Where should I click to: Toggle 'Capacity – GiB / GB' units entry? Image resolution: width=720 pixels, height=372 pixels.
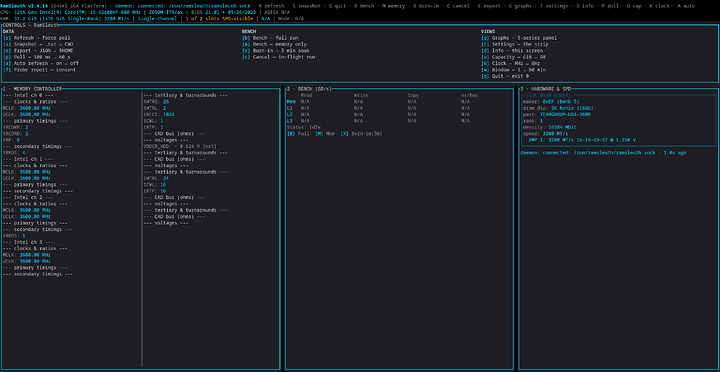tap(512, 57)
